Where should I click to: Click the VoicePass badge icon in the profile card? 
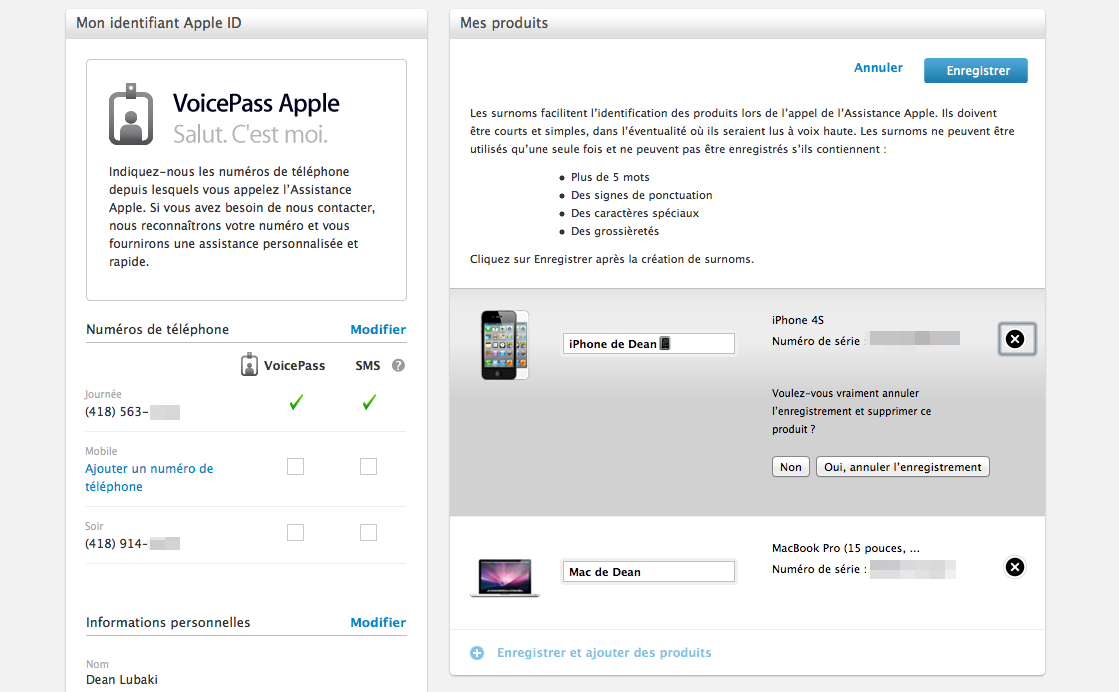coord(131,114)
